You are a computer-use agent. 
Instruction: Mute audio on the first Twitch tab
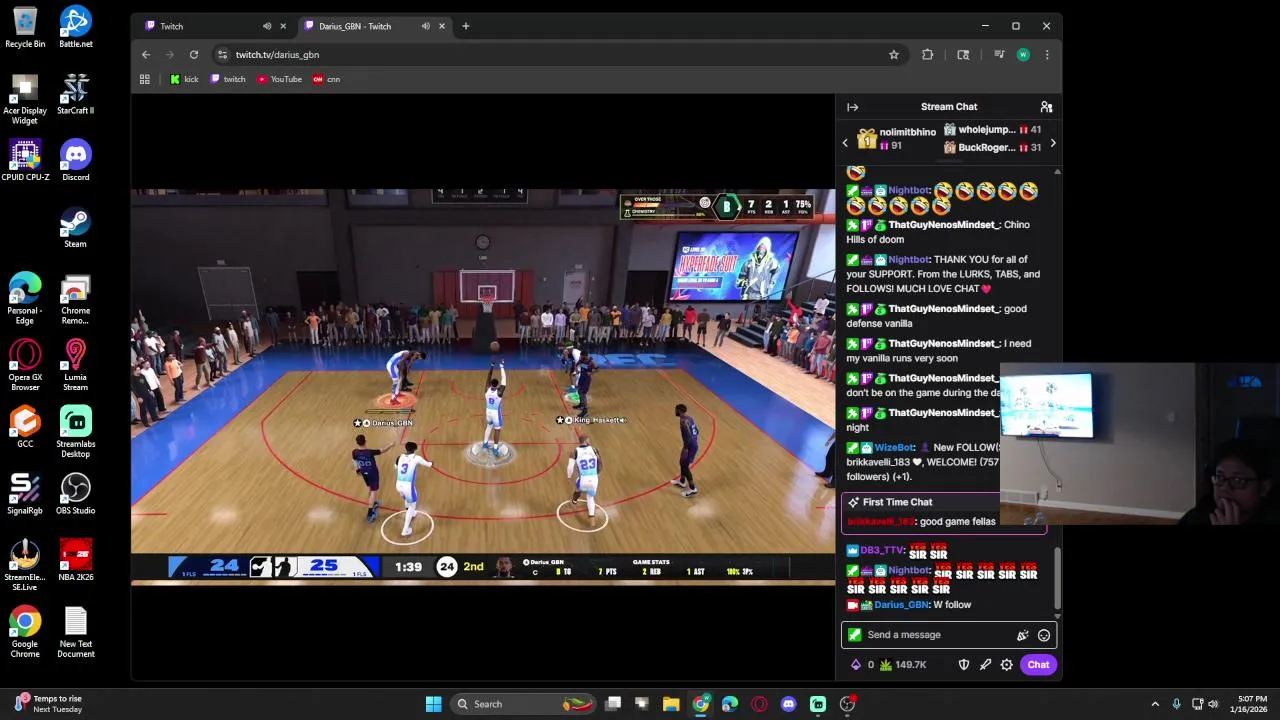point(267,26)
